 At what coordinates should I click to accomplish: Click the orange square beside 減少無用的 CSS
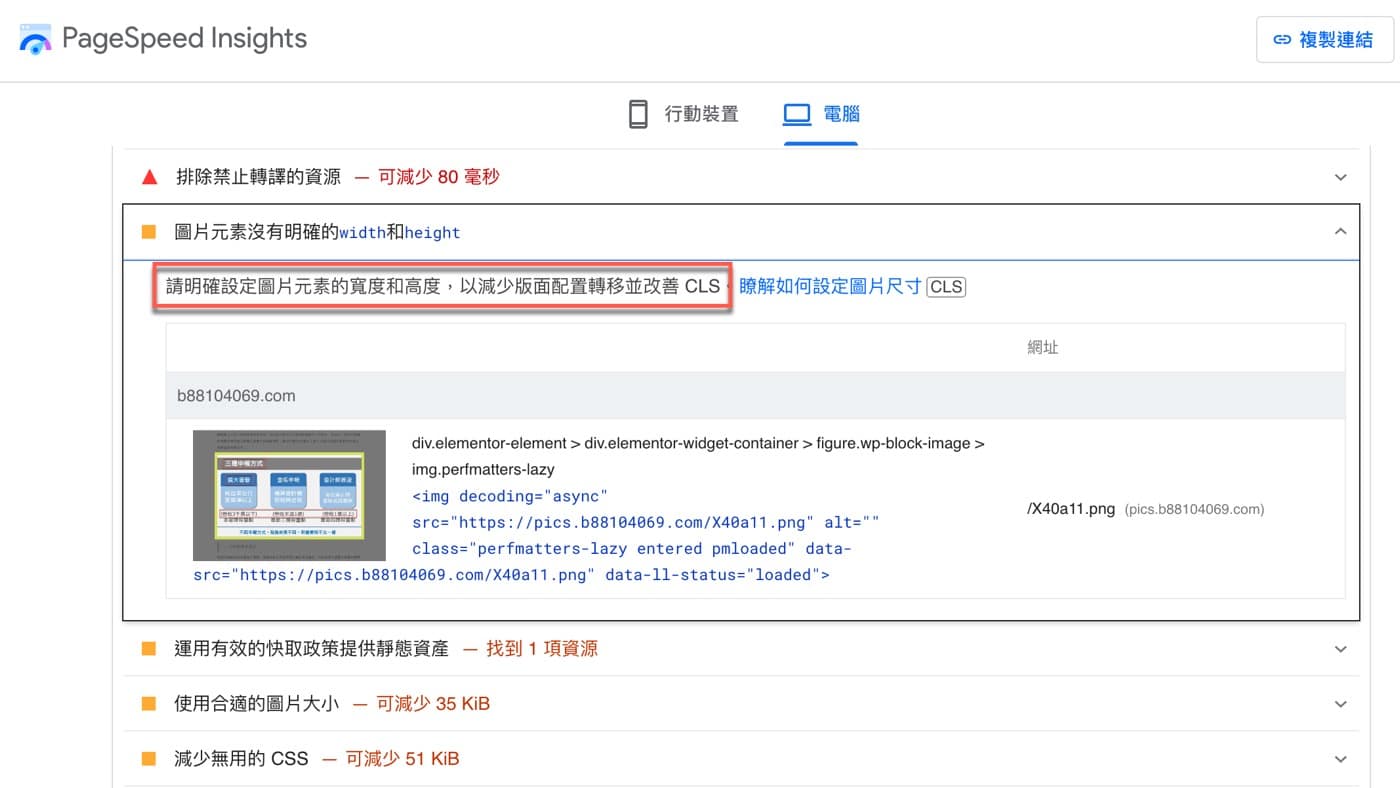click(149, 759)
